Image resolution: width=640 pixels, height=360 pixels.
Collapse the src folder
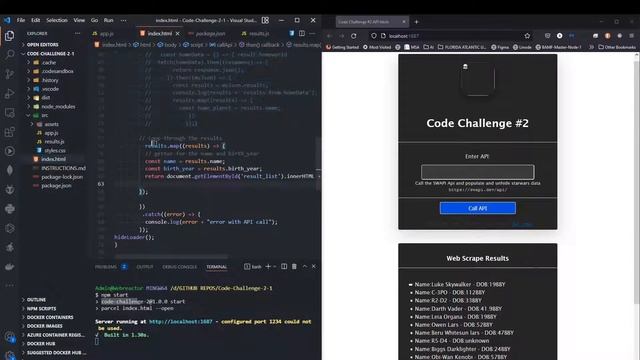point(44,115)
